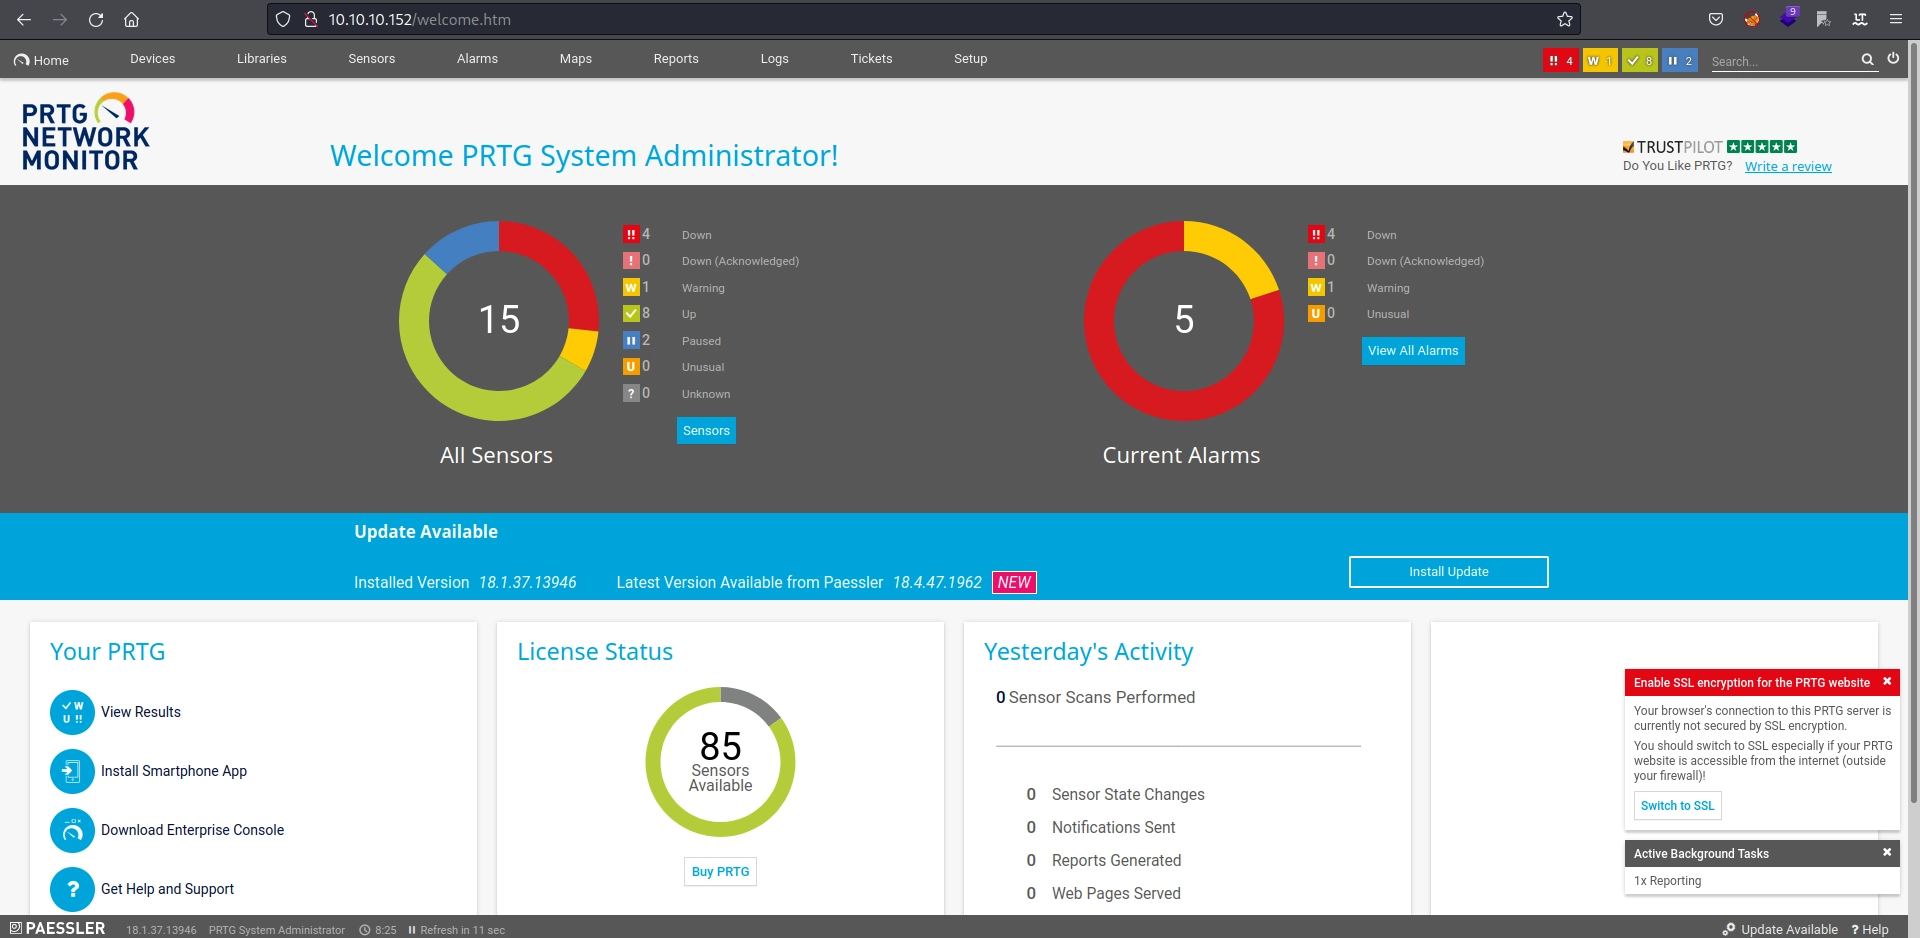Viewport: 1920px width, 938px height.
Task: Dismiss the Enable SSL encryption notification
Action: pyautogui.click(x=1887, y=682)
